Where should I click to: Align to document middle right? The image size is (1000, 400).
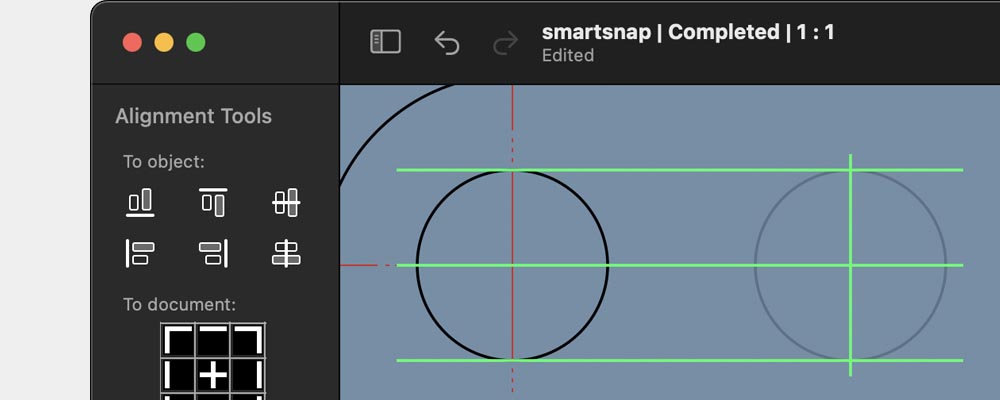(x=248, y=376)
